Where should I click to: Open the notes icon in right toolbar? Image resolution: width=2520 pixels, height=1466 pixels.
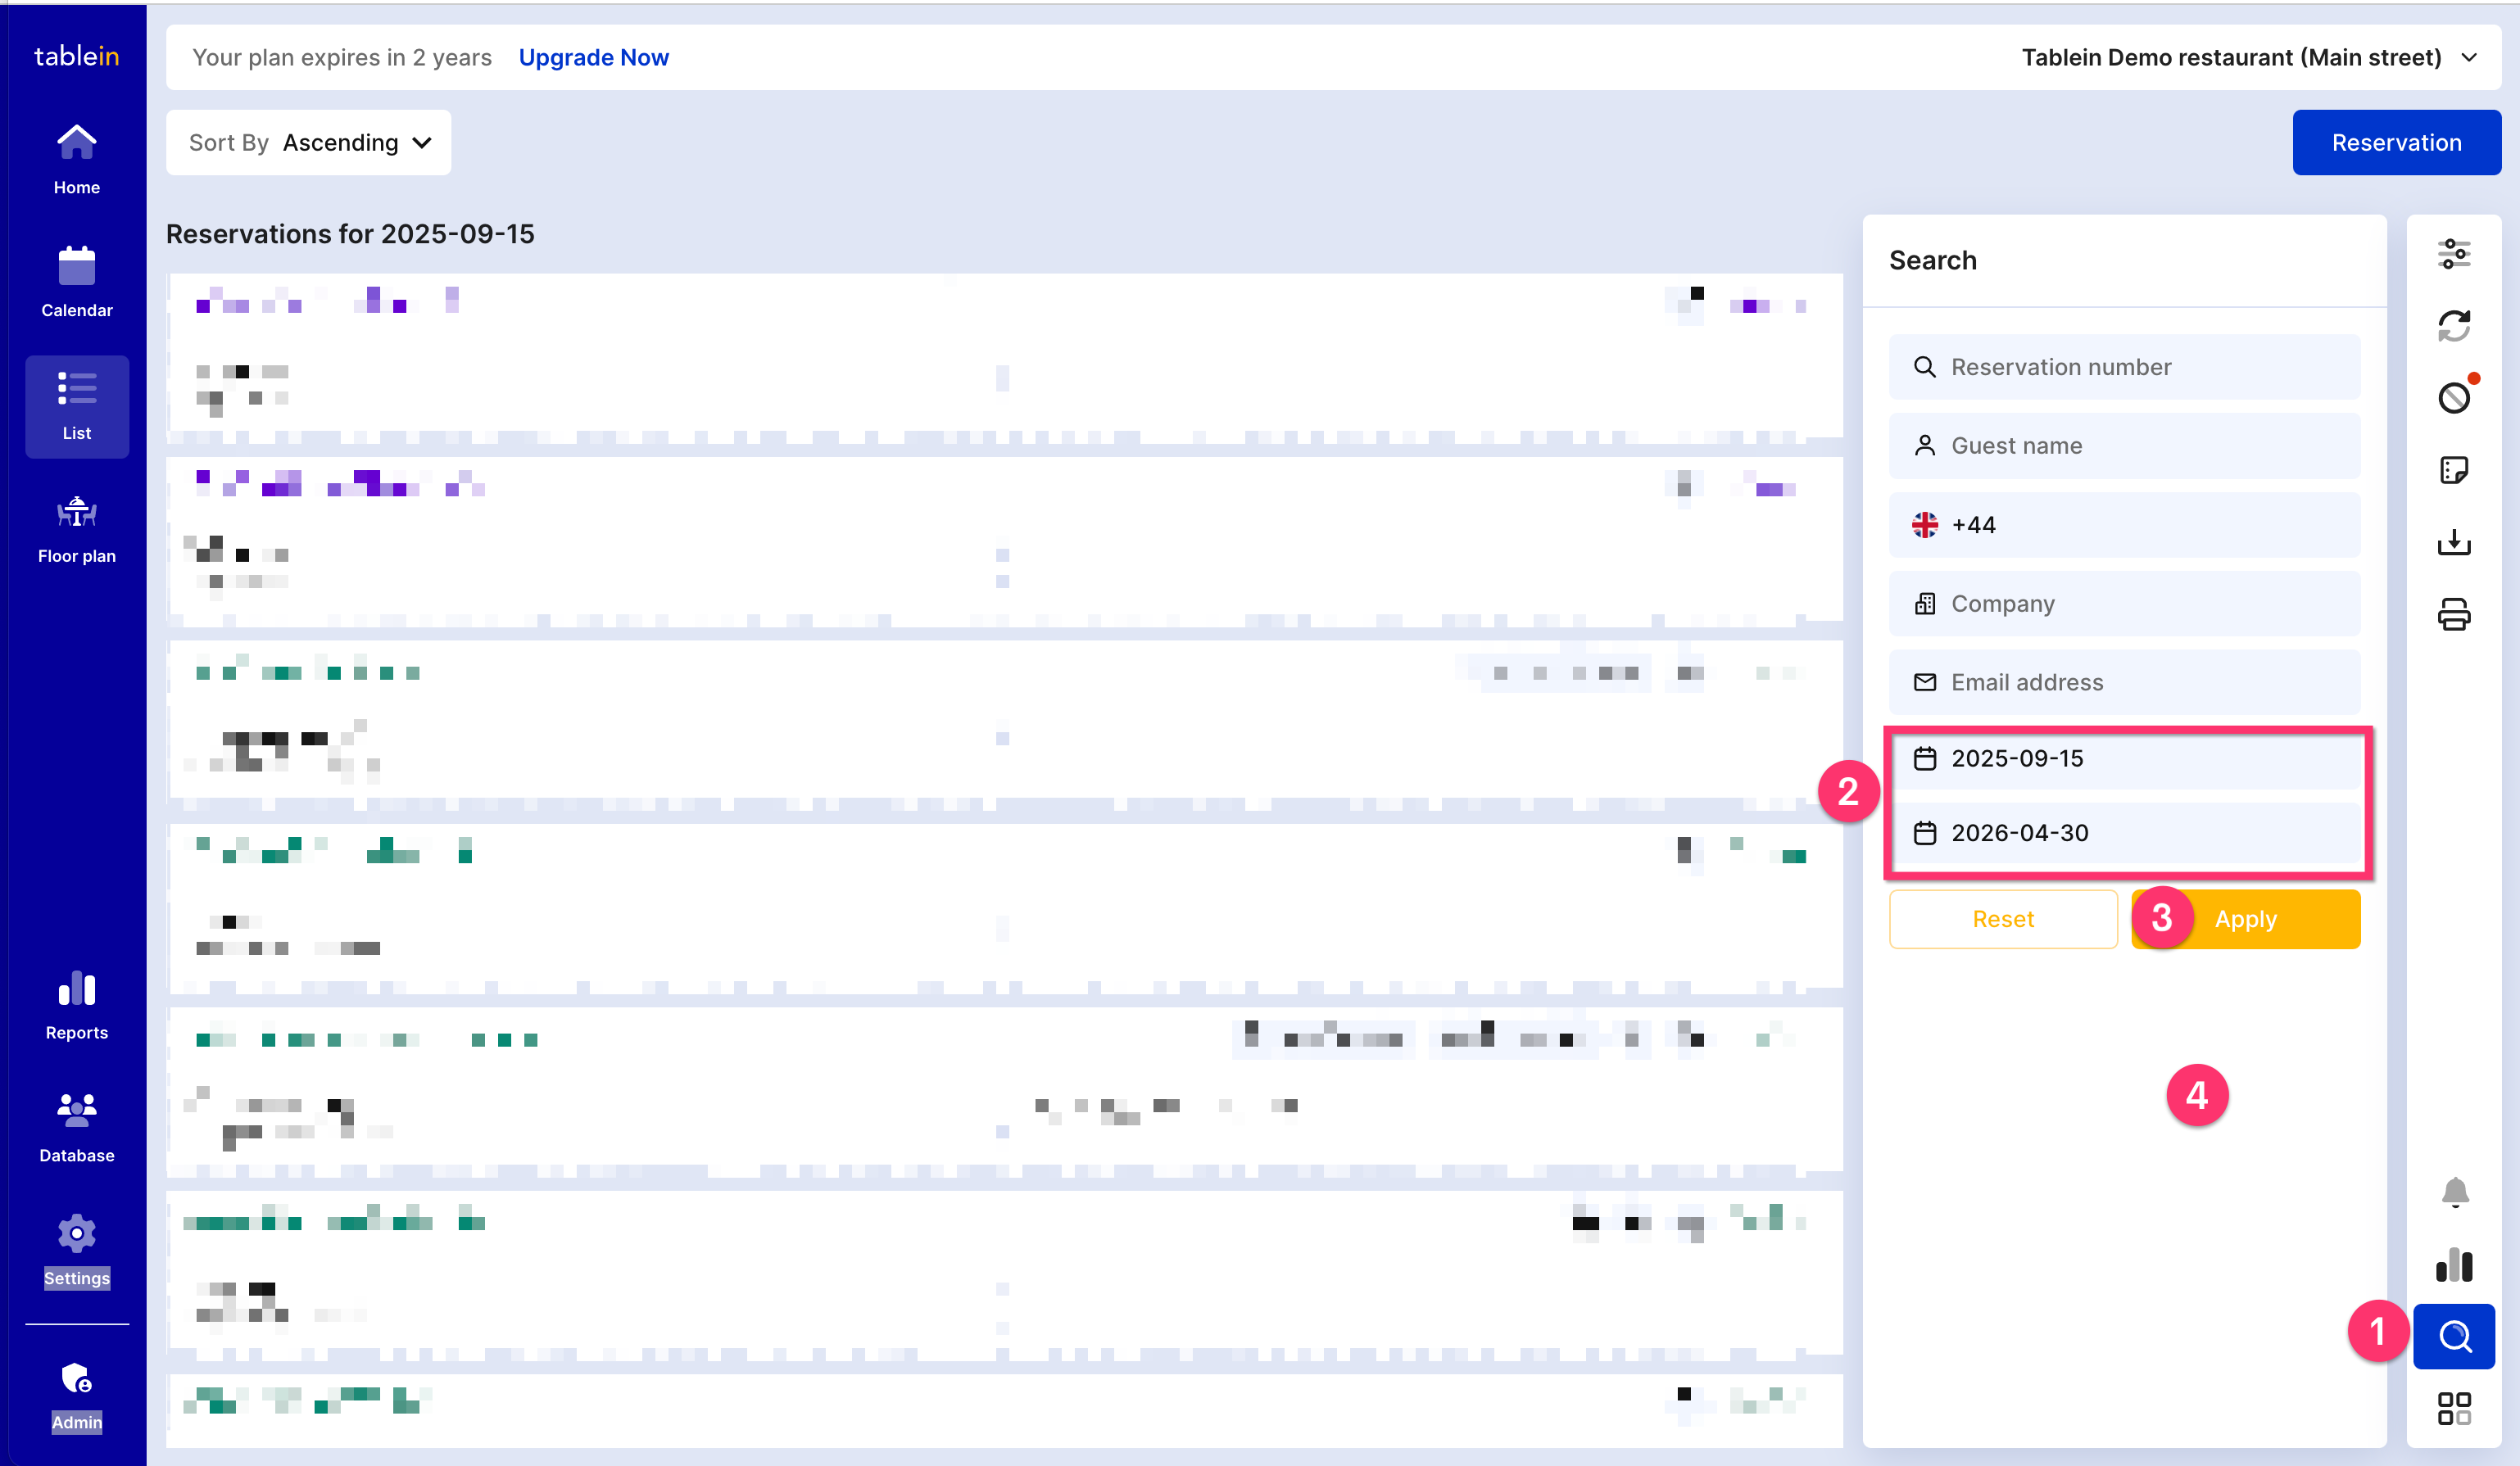(2453, 470)
